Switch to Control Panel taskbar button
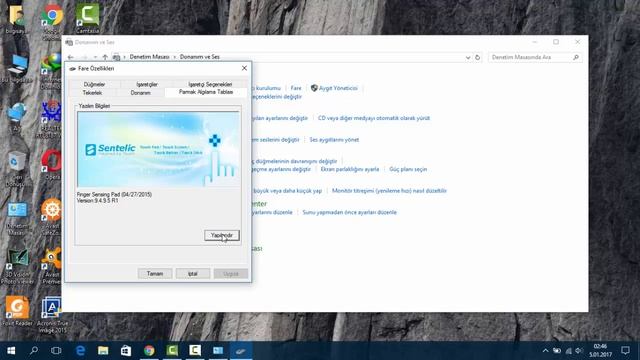This screenshot has height=360, width=640. pyautogui.click(x=218, y=351)
